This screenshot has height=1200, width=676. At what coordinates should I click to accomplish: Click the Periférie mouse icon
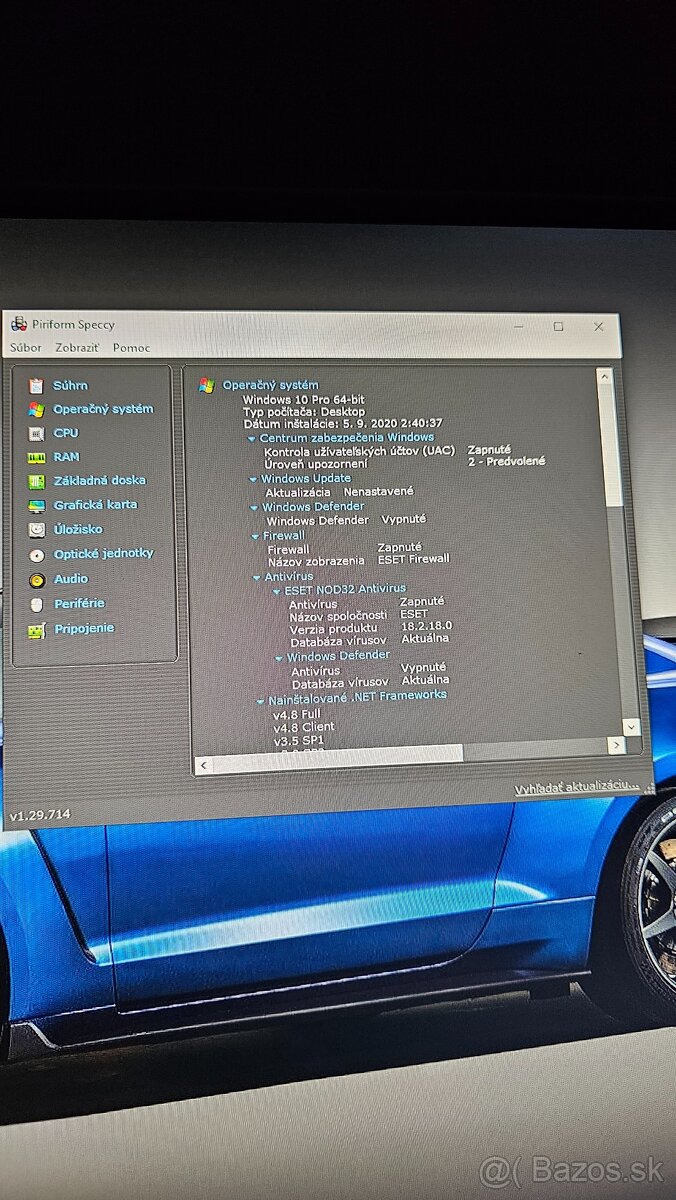coord(37,604)
